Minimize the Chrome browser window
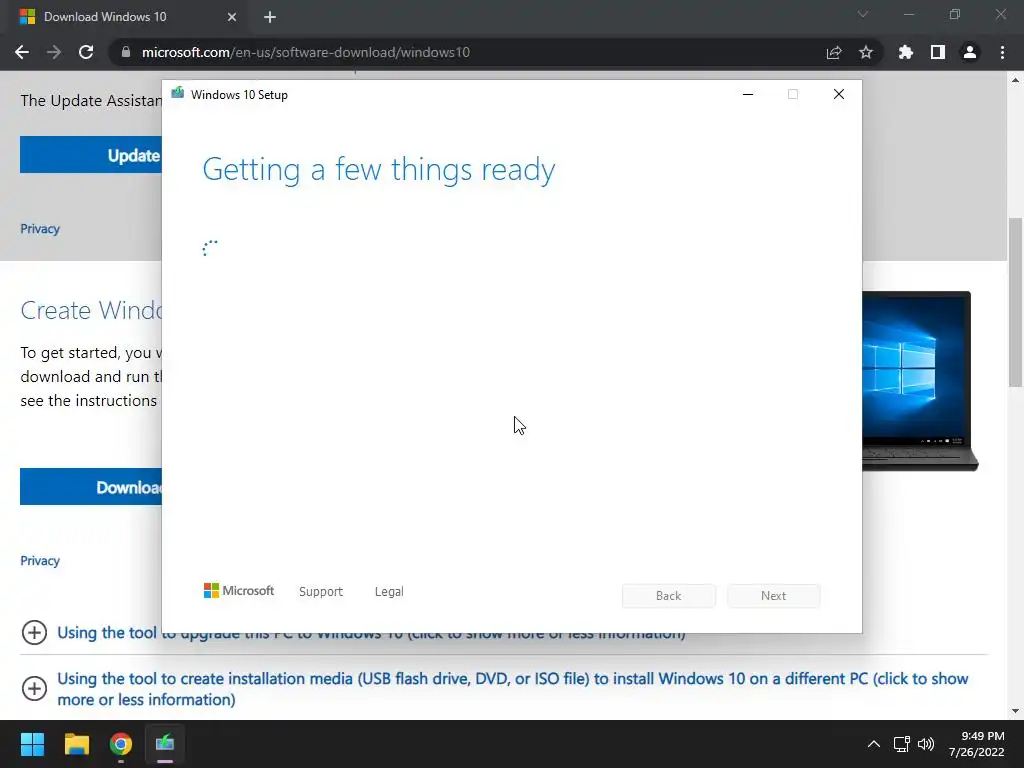 pyautogui.click(x=908, y=14)
